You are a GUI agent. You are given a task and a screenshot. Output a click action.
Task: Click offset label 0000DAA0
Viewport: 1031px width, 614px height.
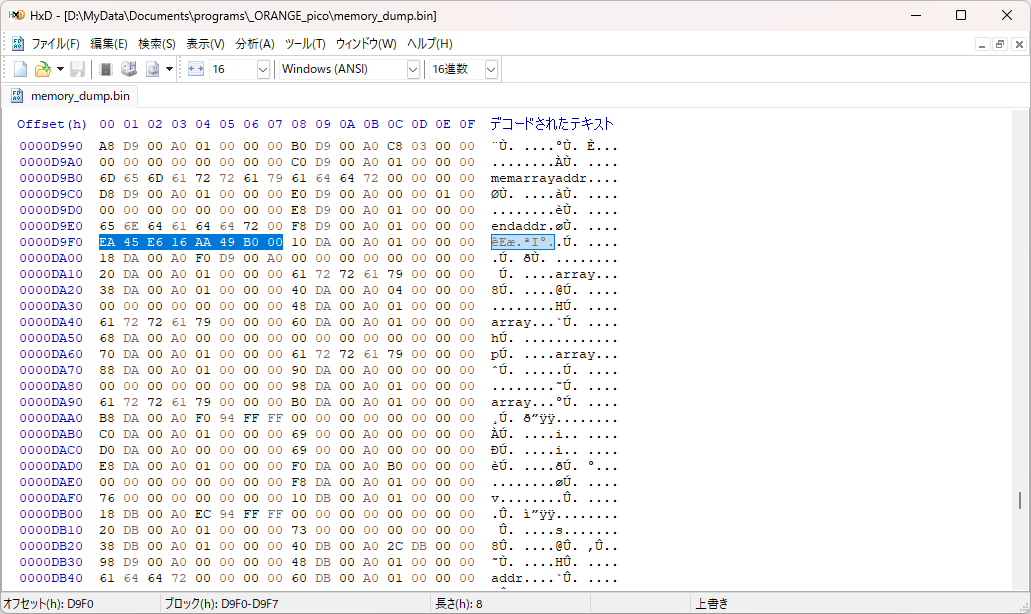point(51,418)
